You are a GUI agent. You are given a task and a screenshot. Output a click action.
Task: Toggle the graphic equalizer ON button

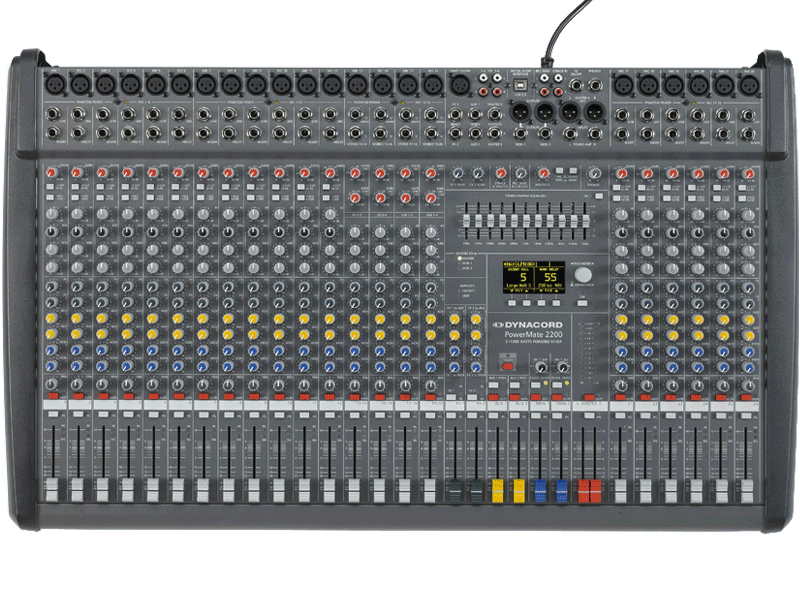(x=596, y=198)
